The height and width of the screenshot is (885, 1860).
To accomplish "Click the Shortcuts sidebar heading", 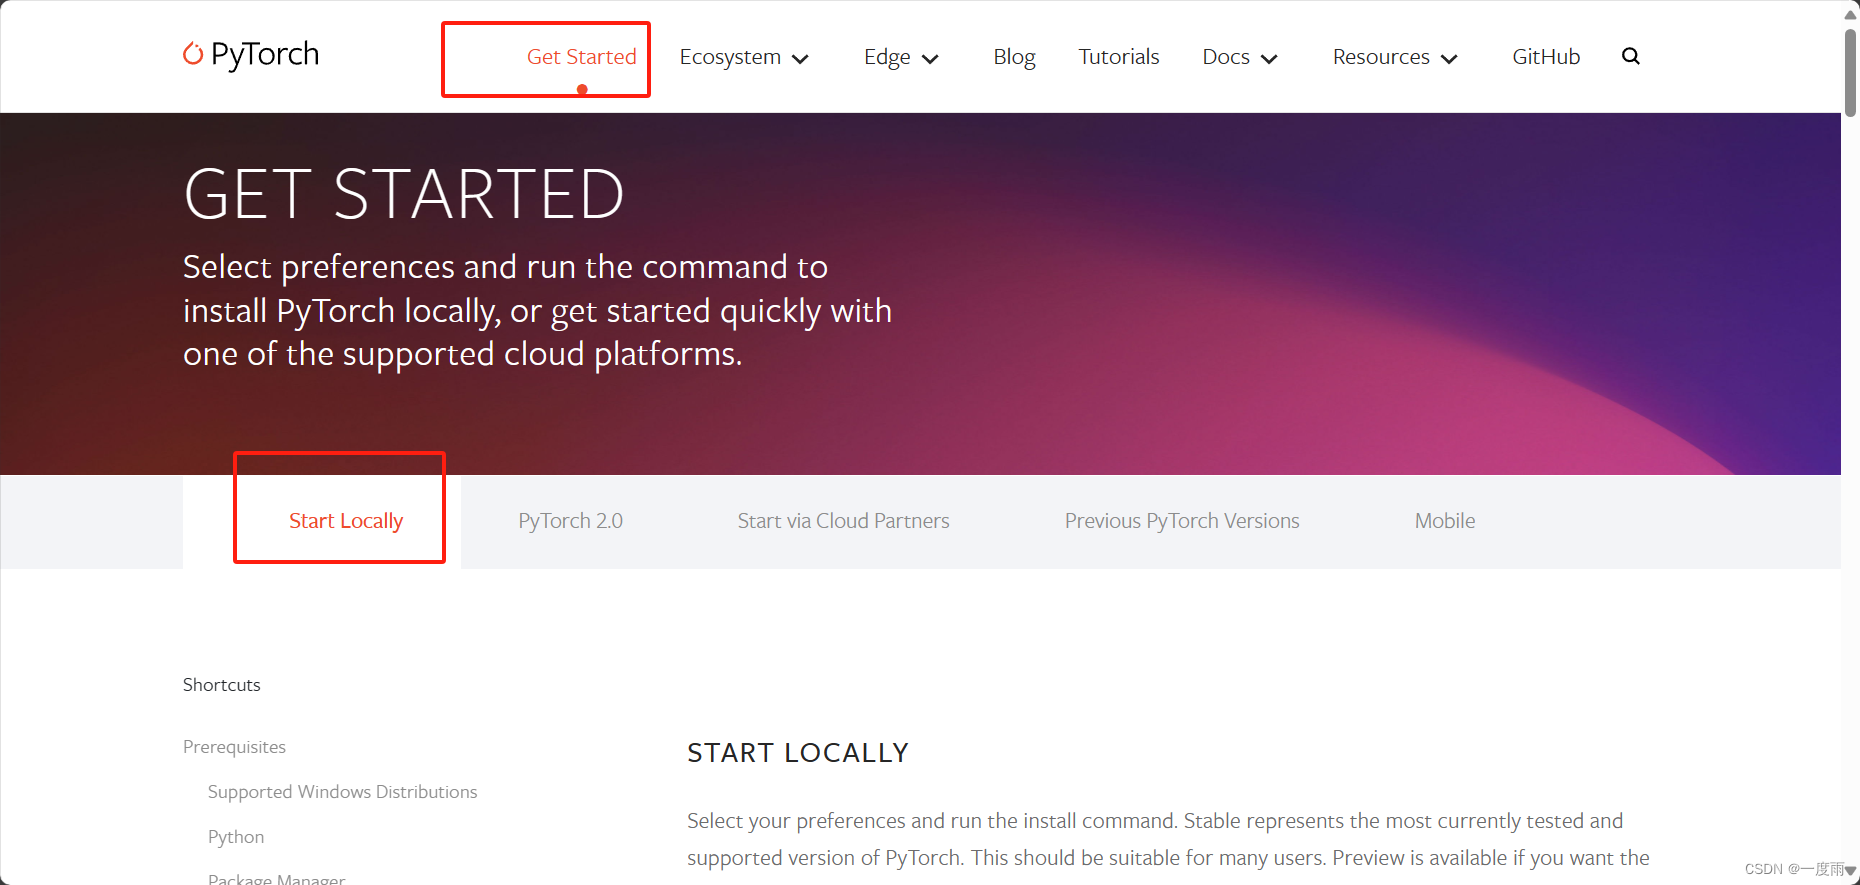I will [x=221, y=685].
